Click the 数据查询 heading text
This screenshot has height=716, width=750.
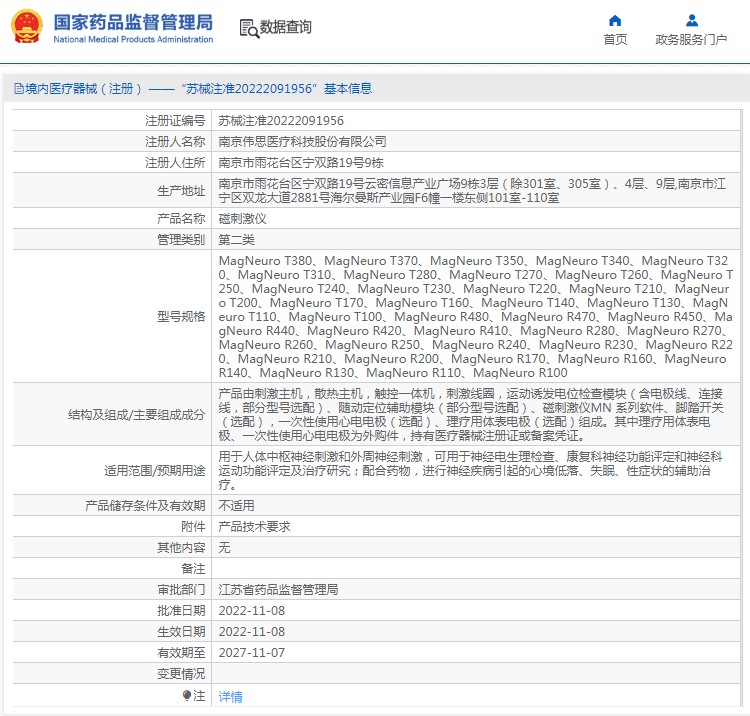[286, 27]
